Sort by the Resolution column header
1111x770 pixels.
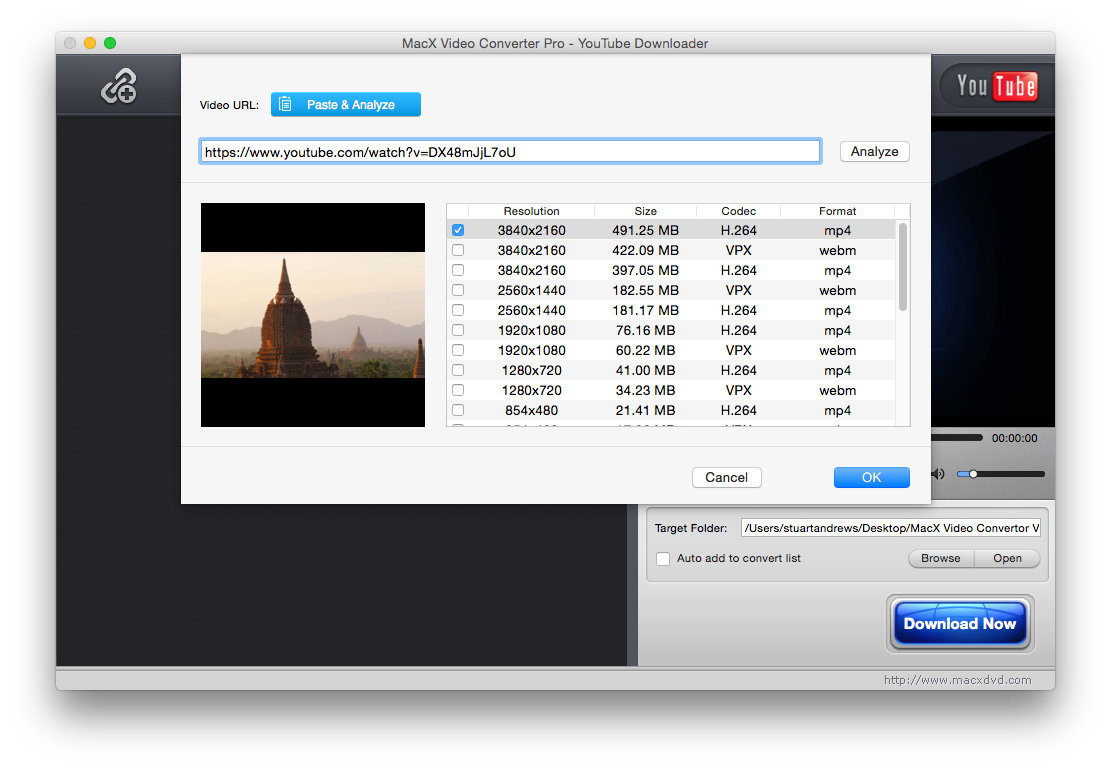531,211
